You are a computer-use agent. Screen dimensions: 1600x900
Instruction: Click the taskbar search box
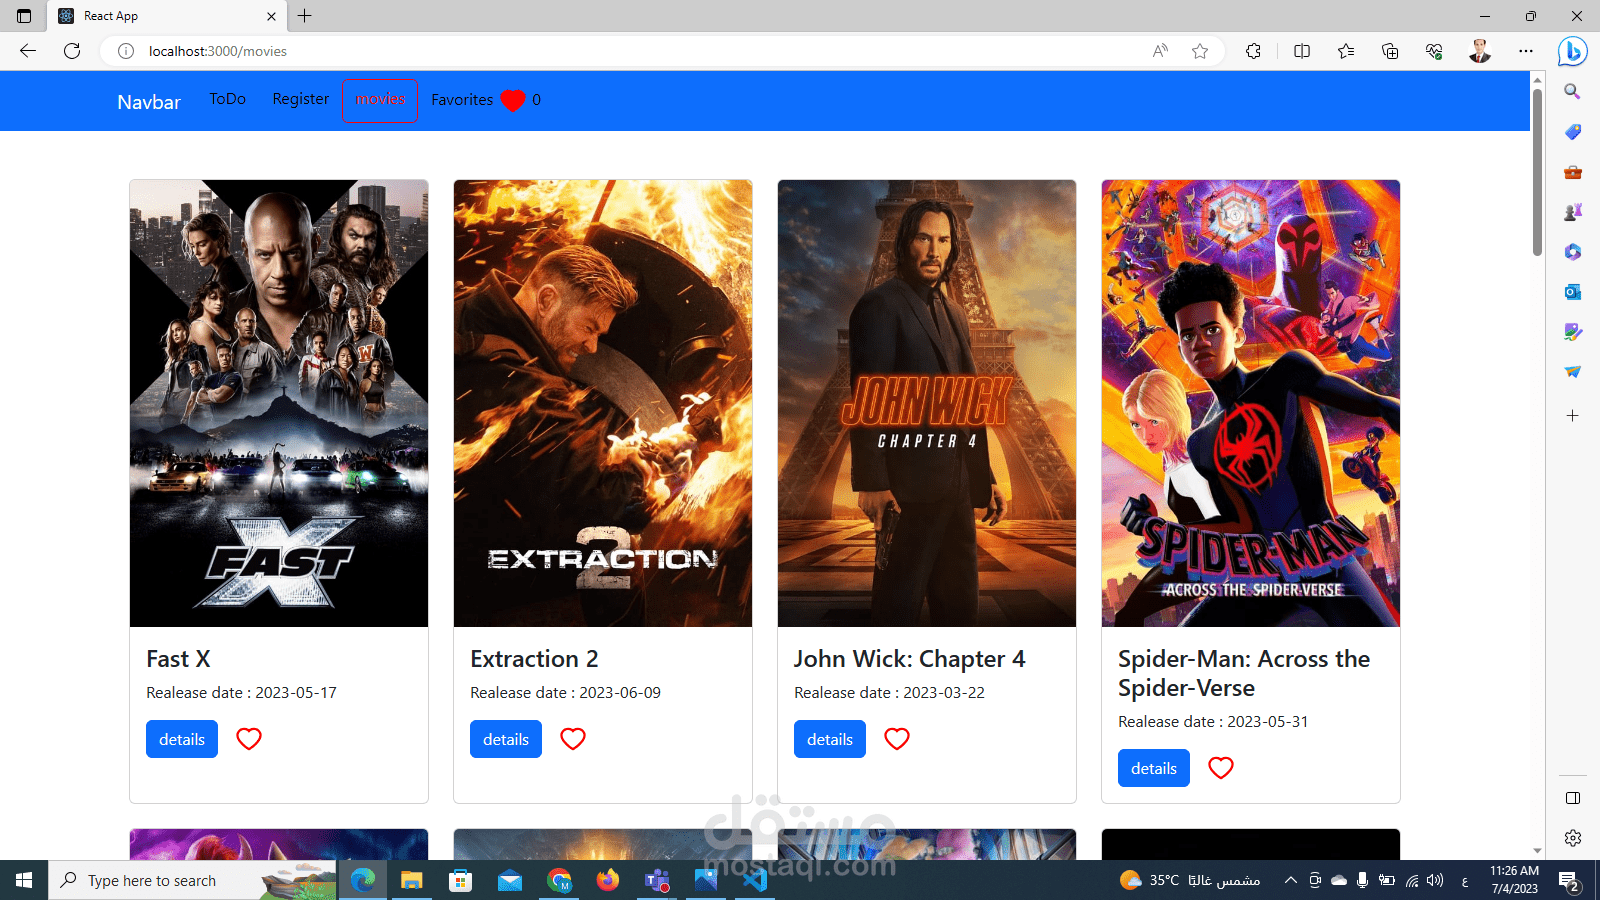pyautogui.click(x=192, y=880)
